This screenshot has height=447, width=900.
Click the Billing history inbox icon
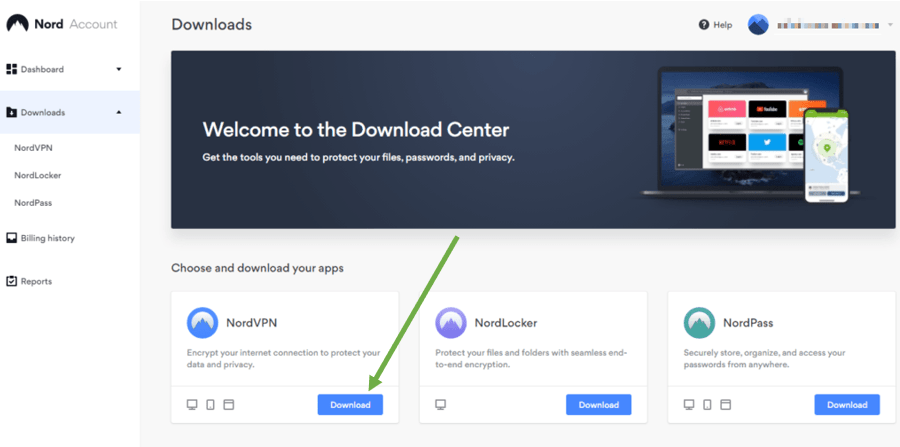11,238
